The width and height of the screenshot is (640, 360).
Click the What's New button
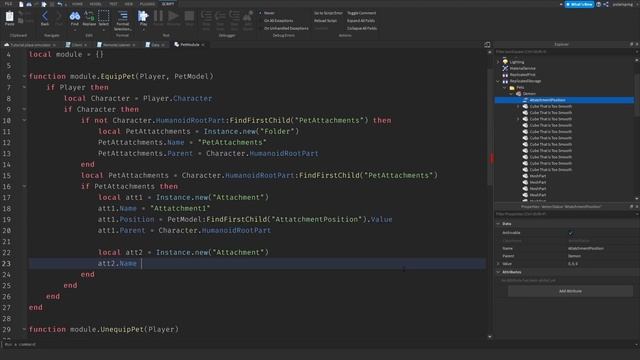tap(579, 4)
